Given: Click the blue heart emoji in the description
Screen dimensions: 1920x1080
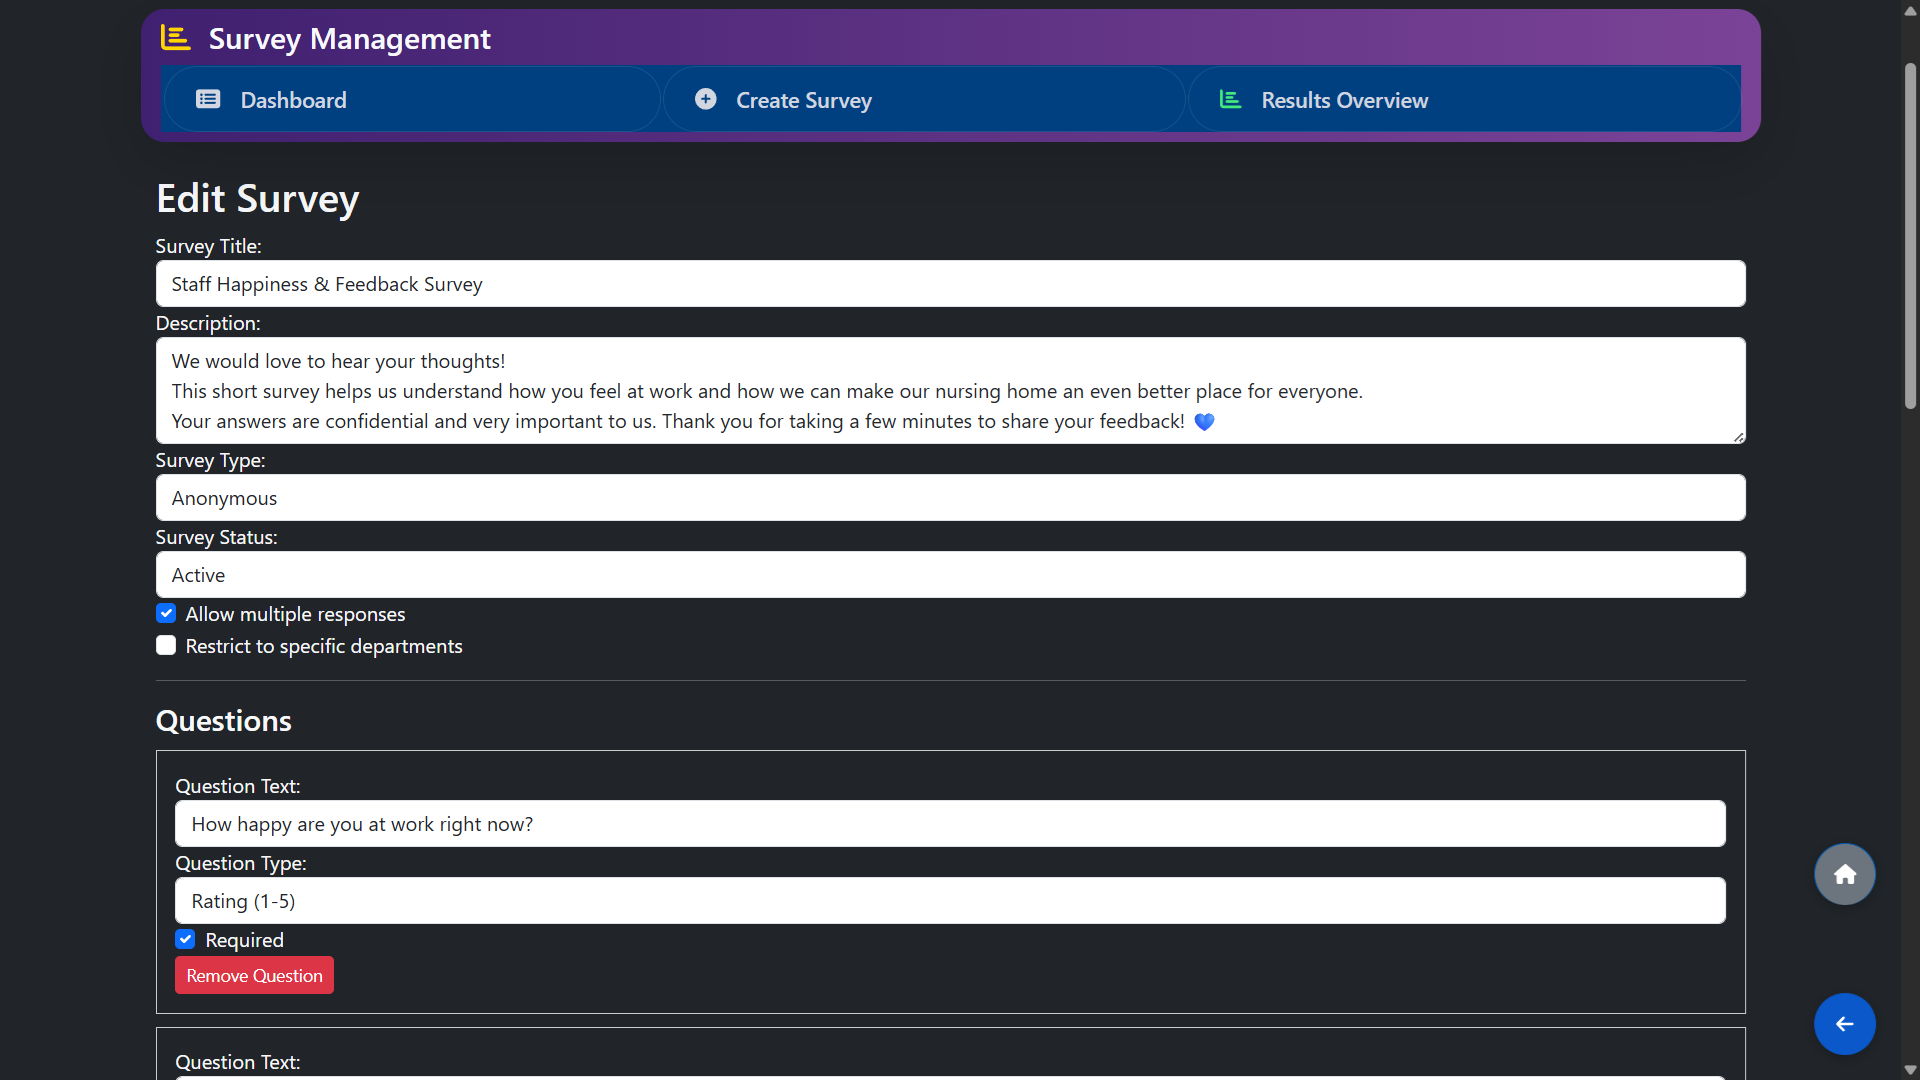Looking at the screenshot, I should tap(1204, 421).
